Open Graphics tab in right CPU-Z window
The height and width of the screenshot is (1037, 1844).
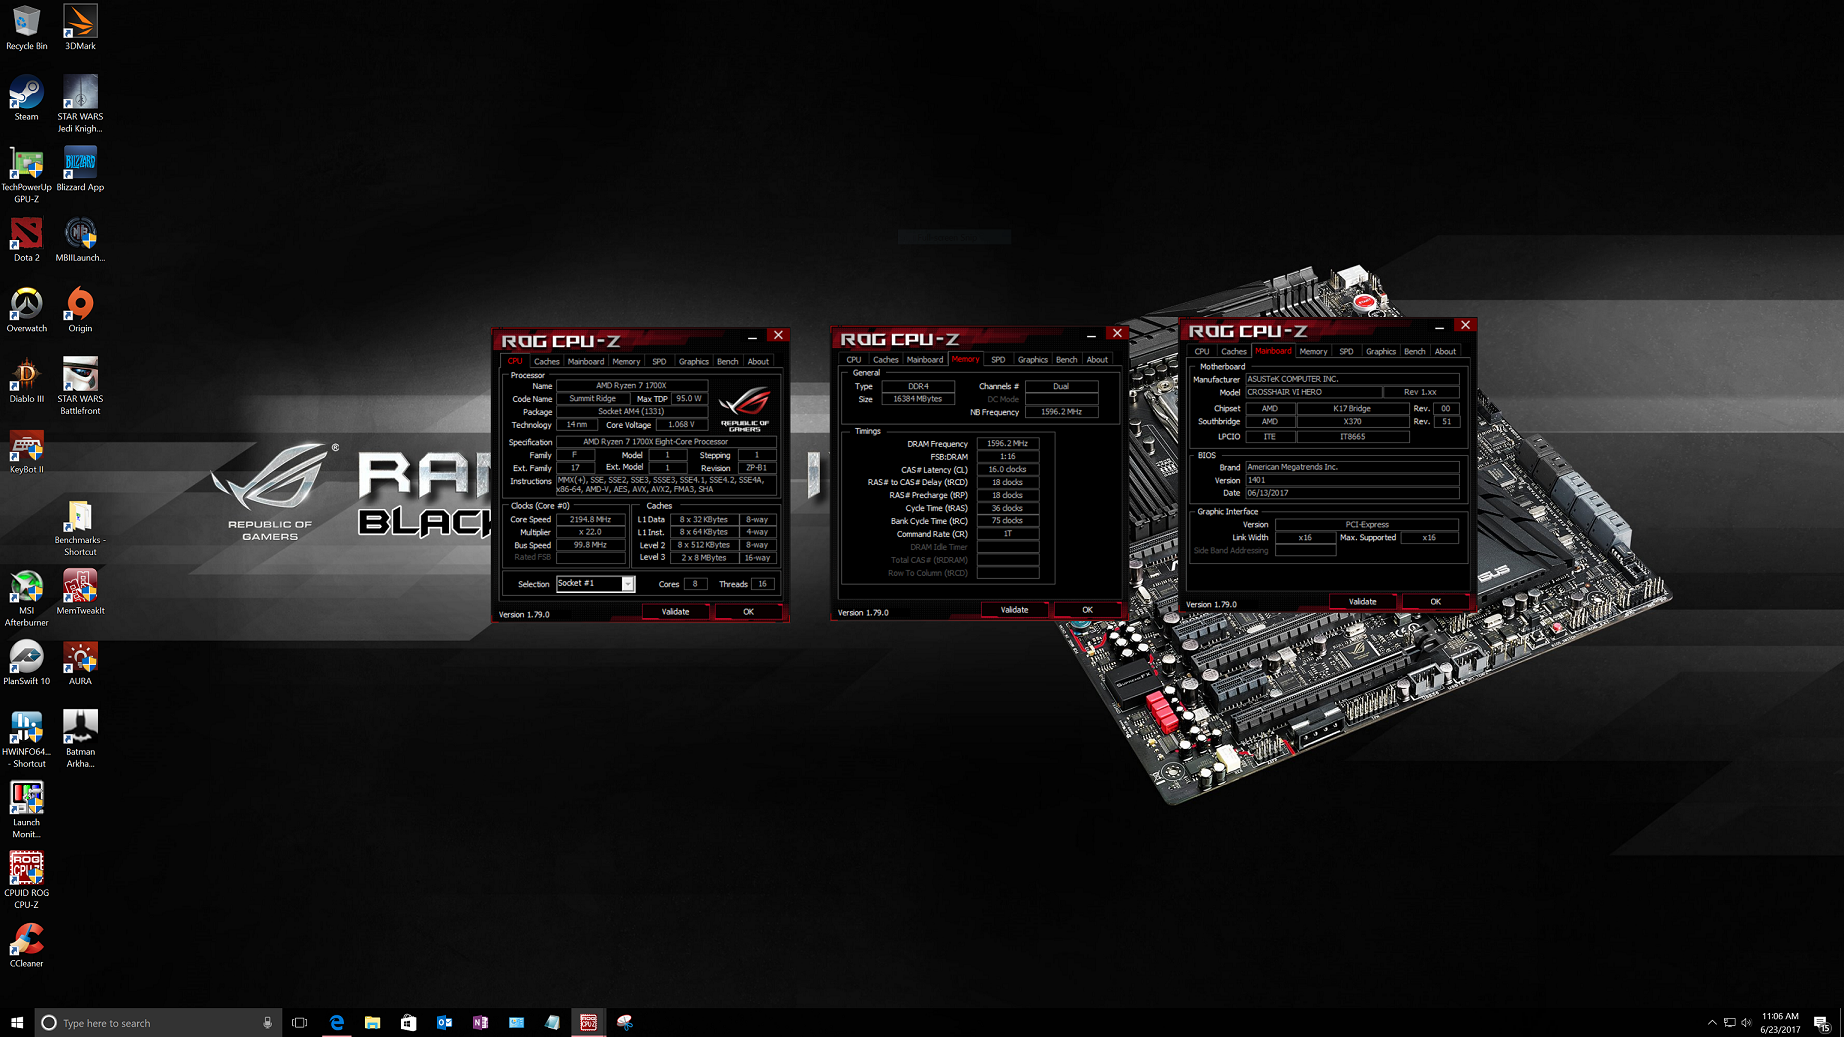tap(1380, 352)
